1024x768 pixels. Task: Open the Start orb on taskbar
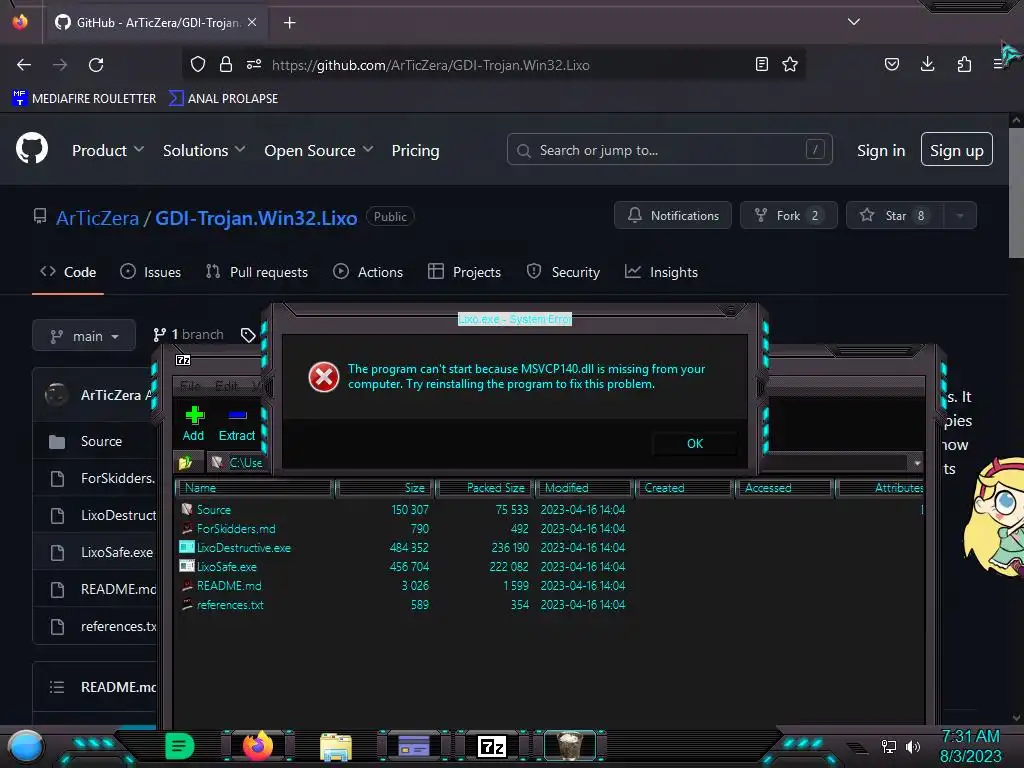[x=25, y=747]
